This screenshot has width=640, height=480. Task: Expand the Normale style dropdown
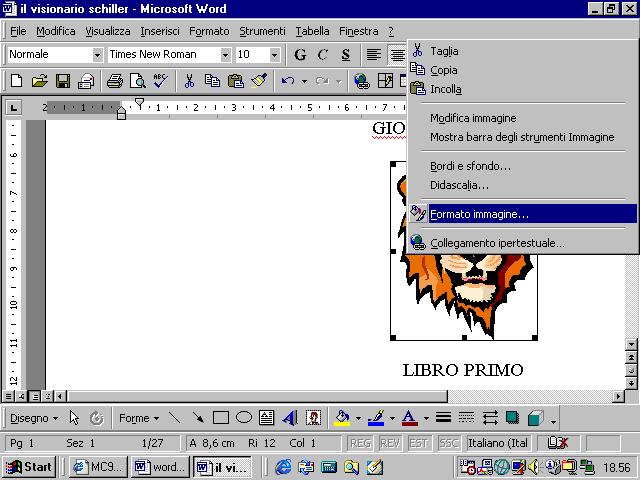click(x=98, y=54)
